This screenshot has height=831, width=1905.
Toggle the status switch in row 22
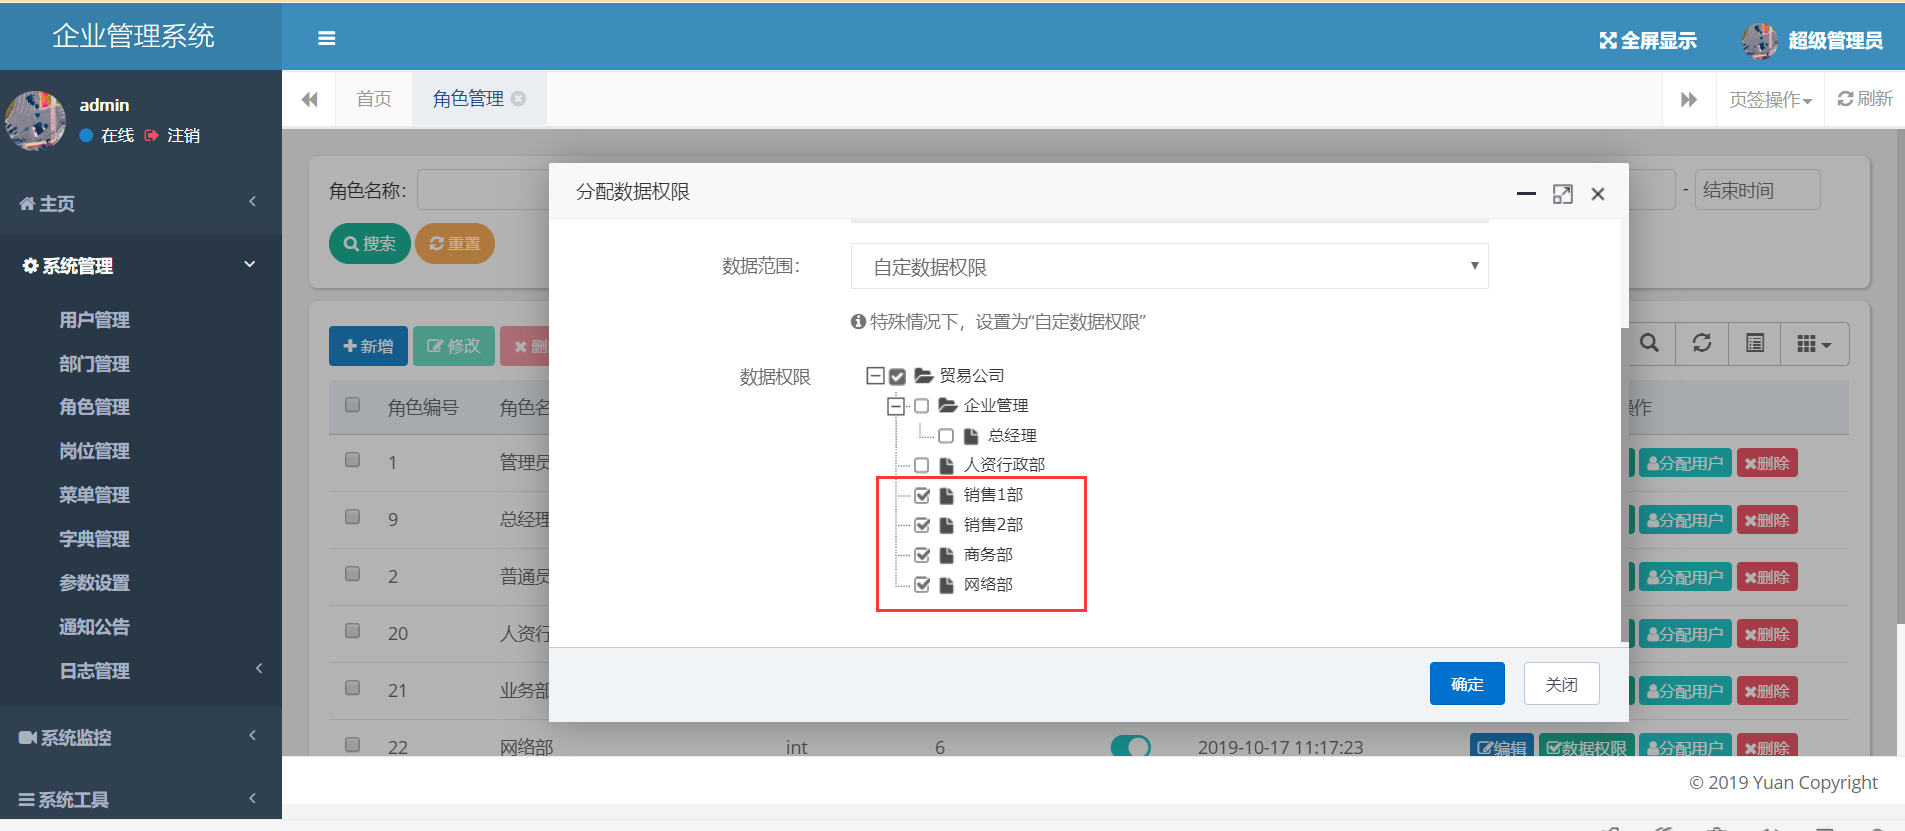[x=1131, y=746]
